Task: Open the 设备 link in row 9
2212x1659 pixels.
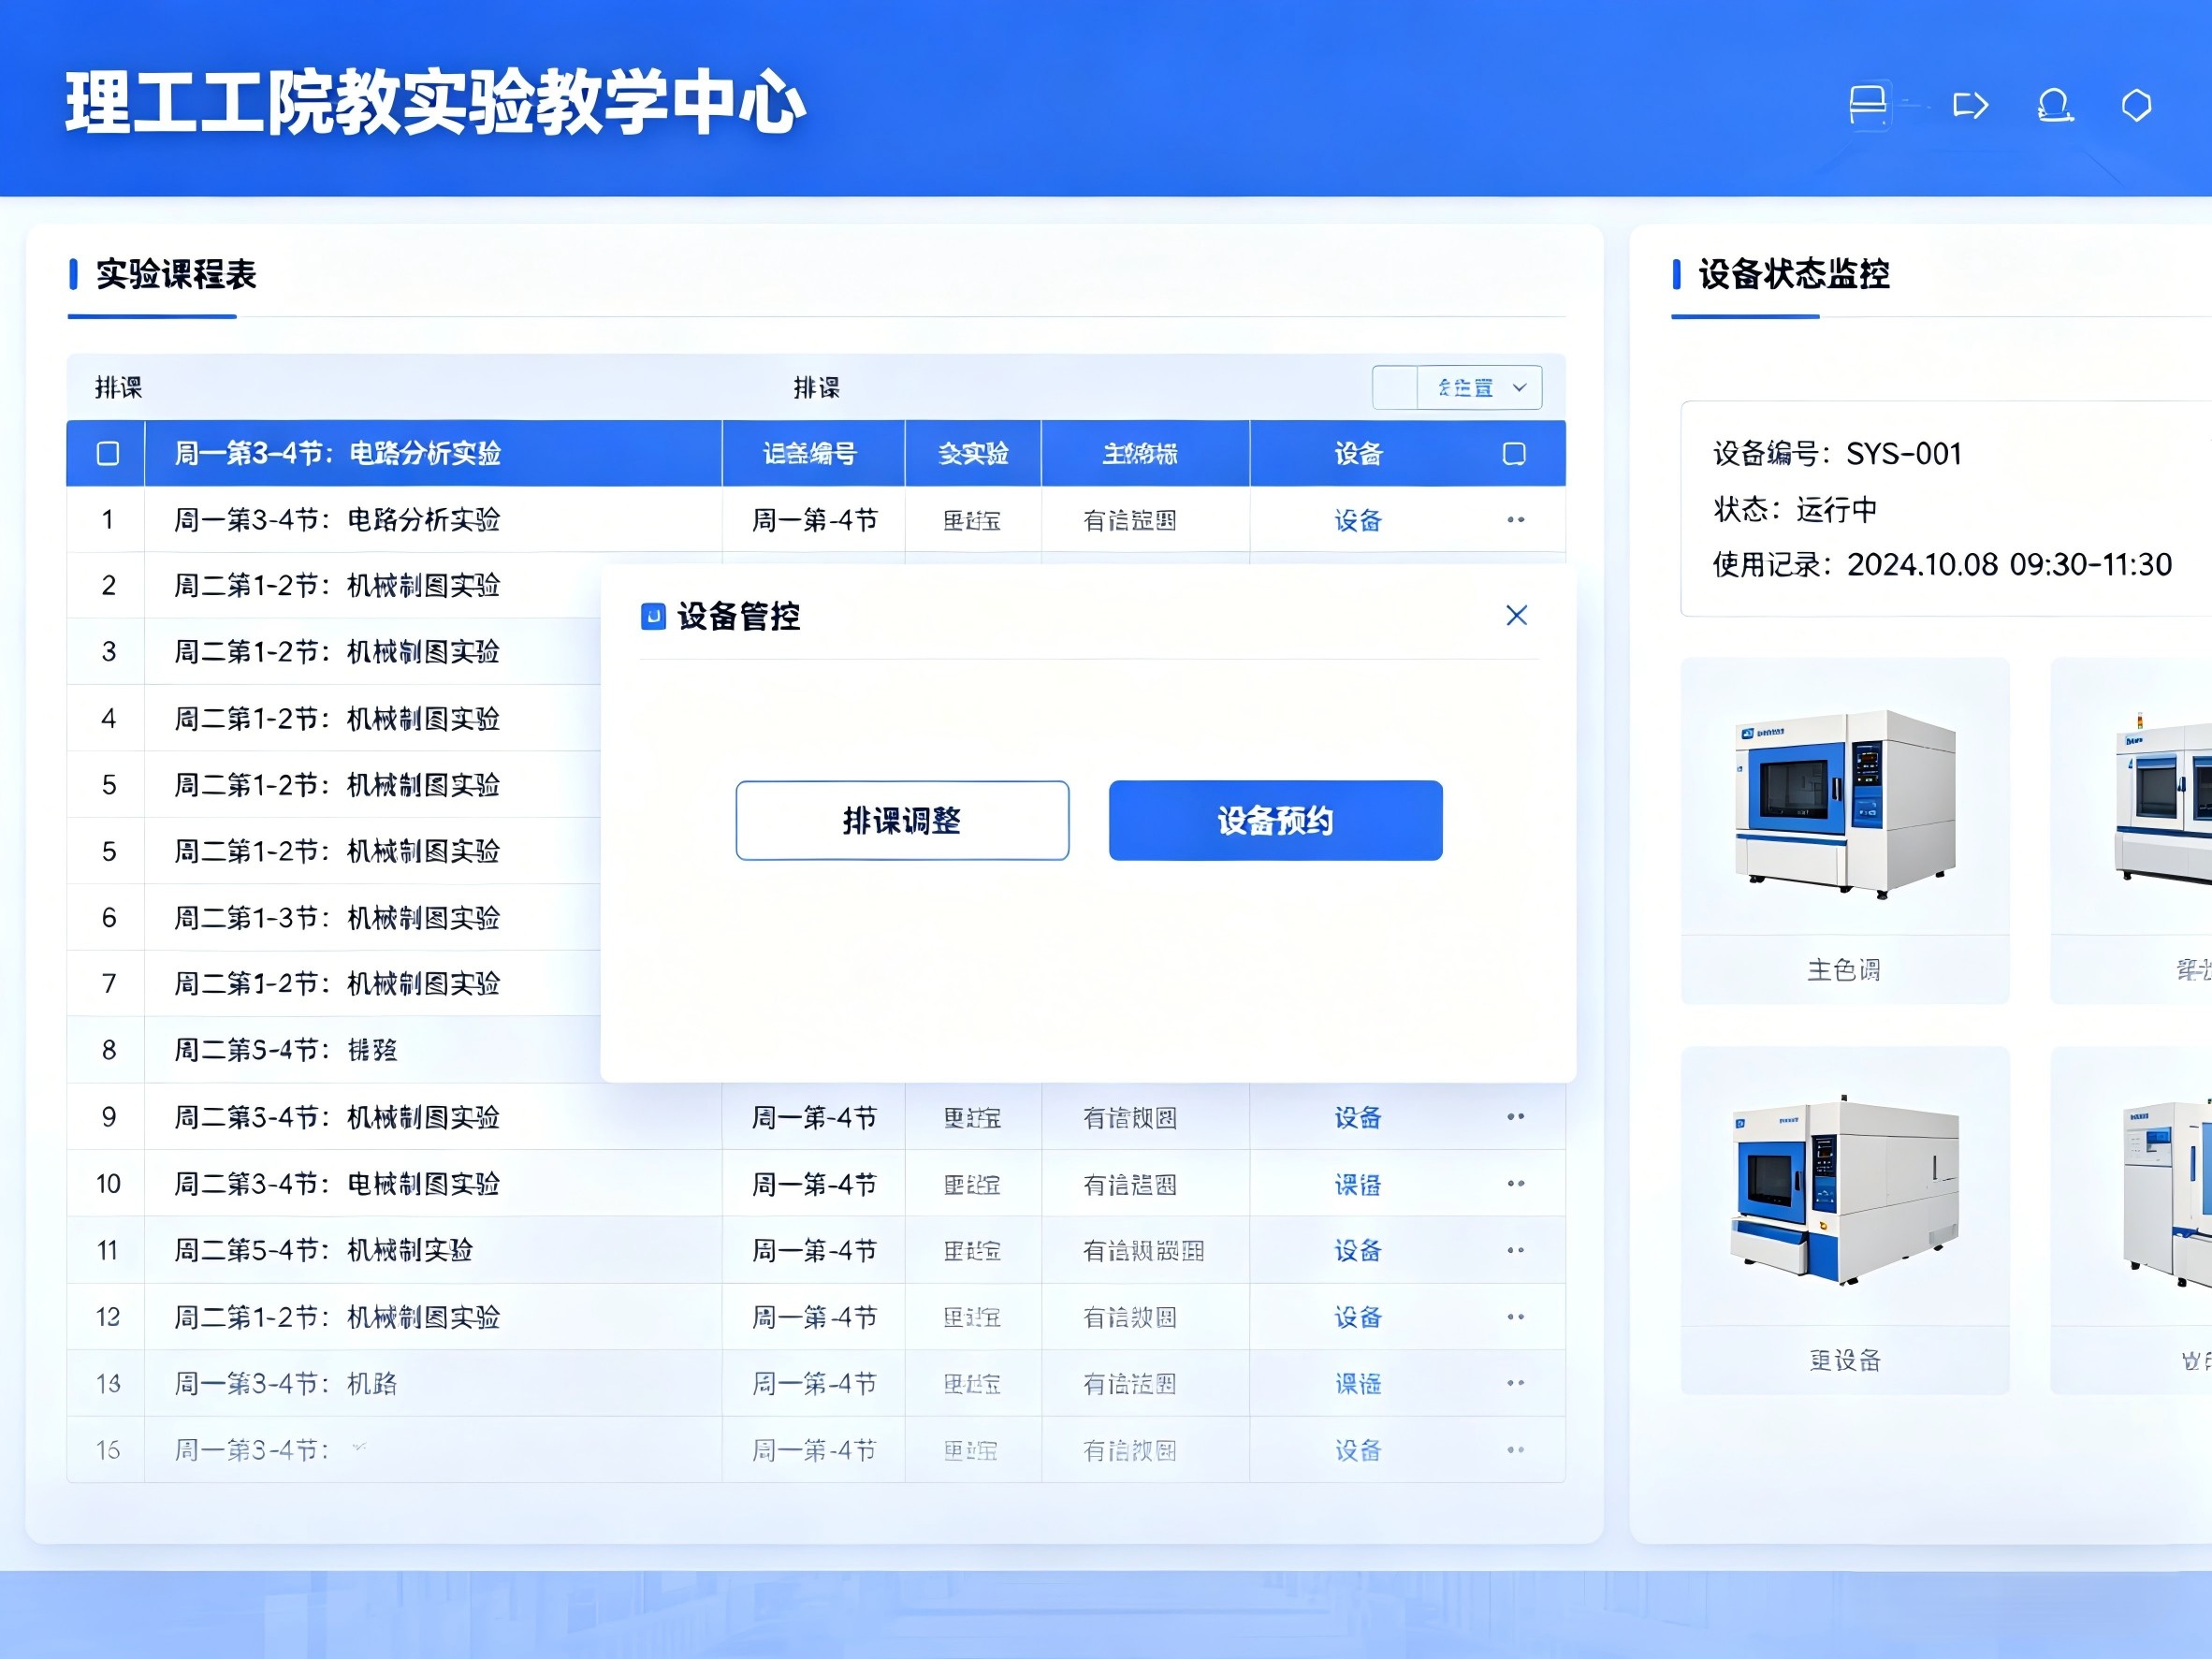Action: (1357, 1118)
